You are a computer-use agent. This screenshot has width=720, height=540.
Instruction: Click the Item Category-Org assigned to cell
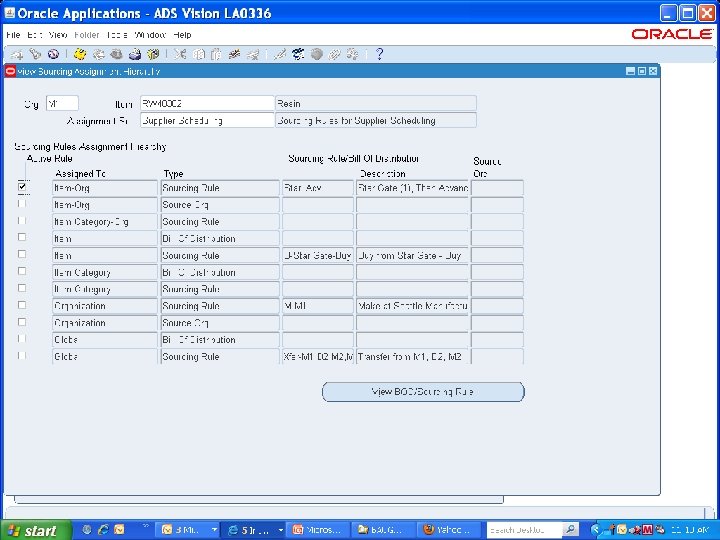click(x=105, y=222)
